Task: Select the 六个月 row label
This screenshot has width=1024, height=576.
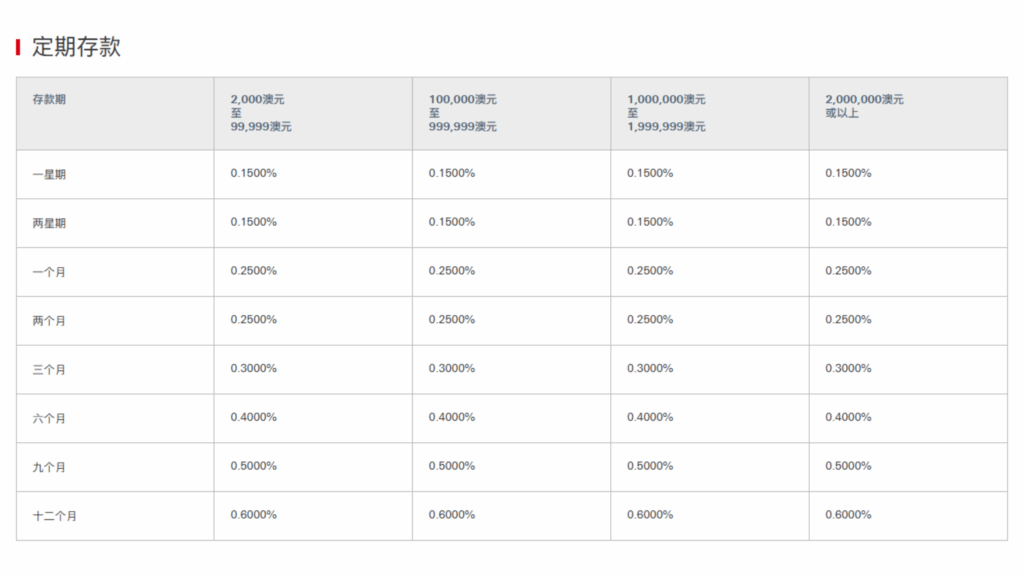Action: click(x=49, y=419)
